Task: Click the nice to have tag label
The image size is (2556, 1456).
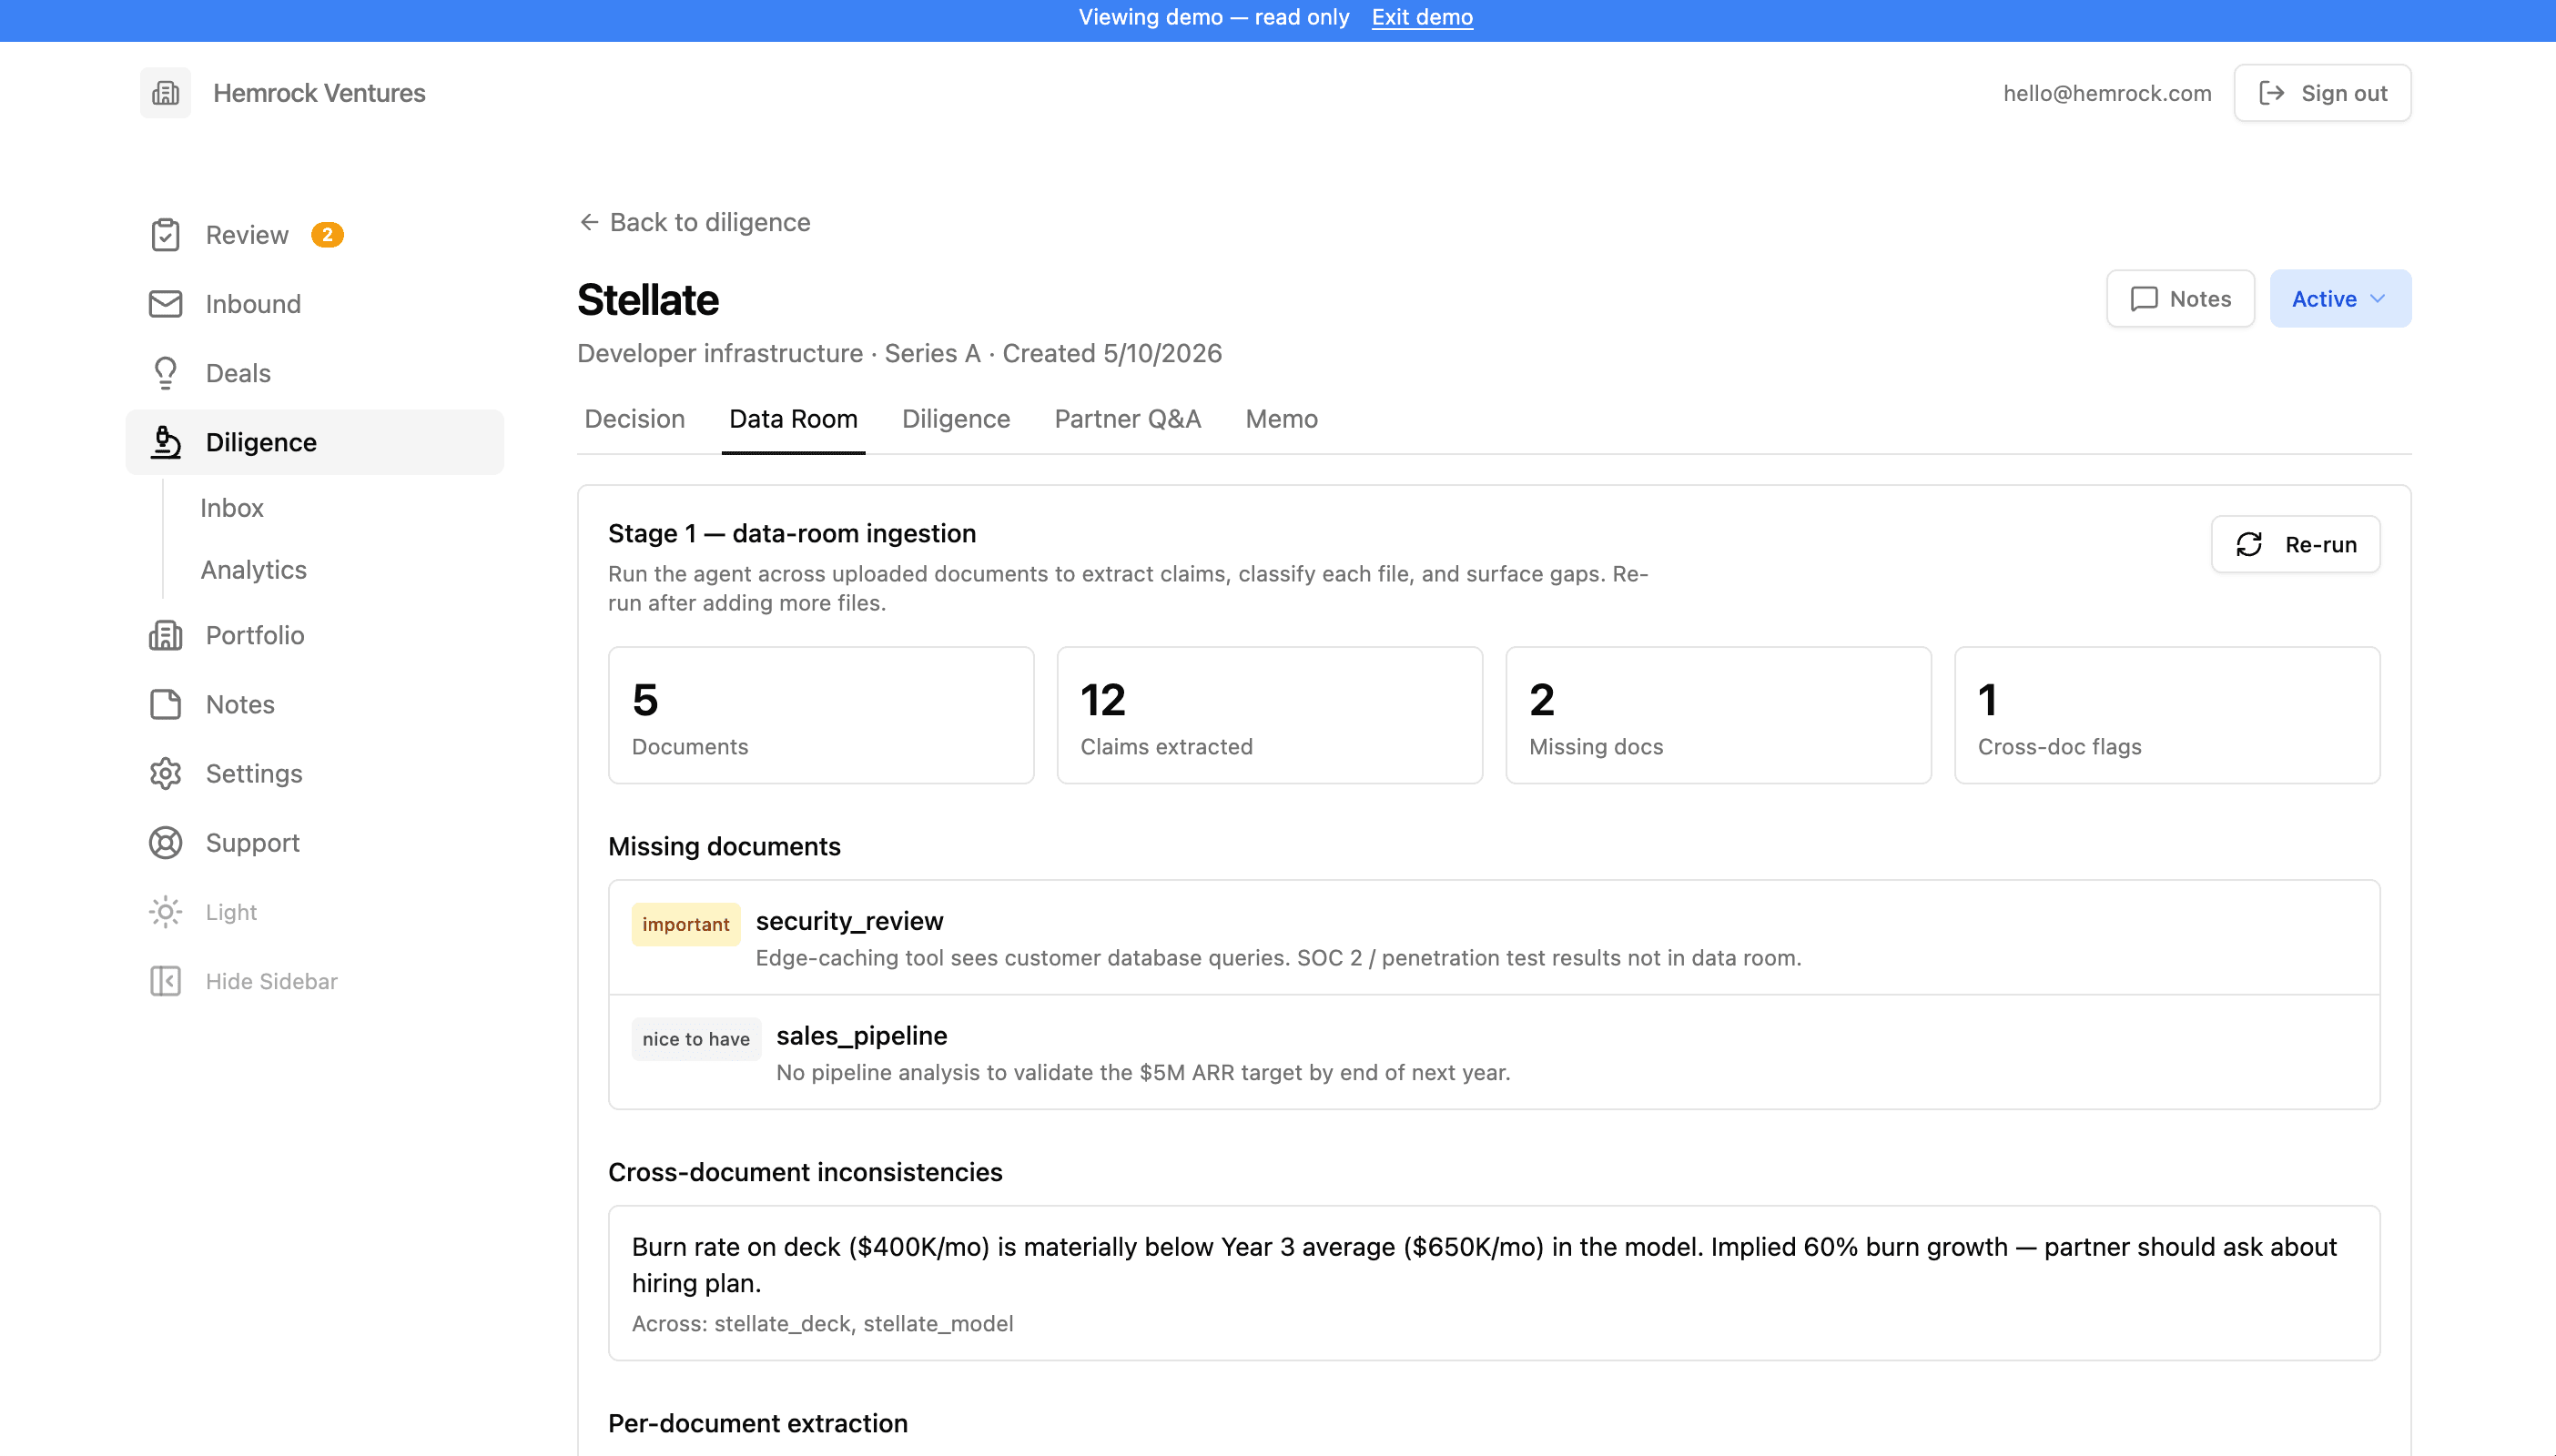Action: click(x=696, y=1040)
